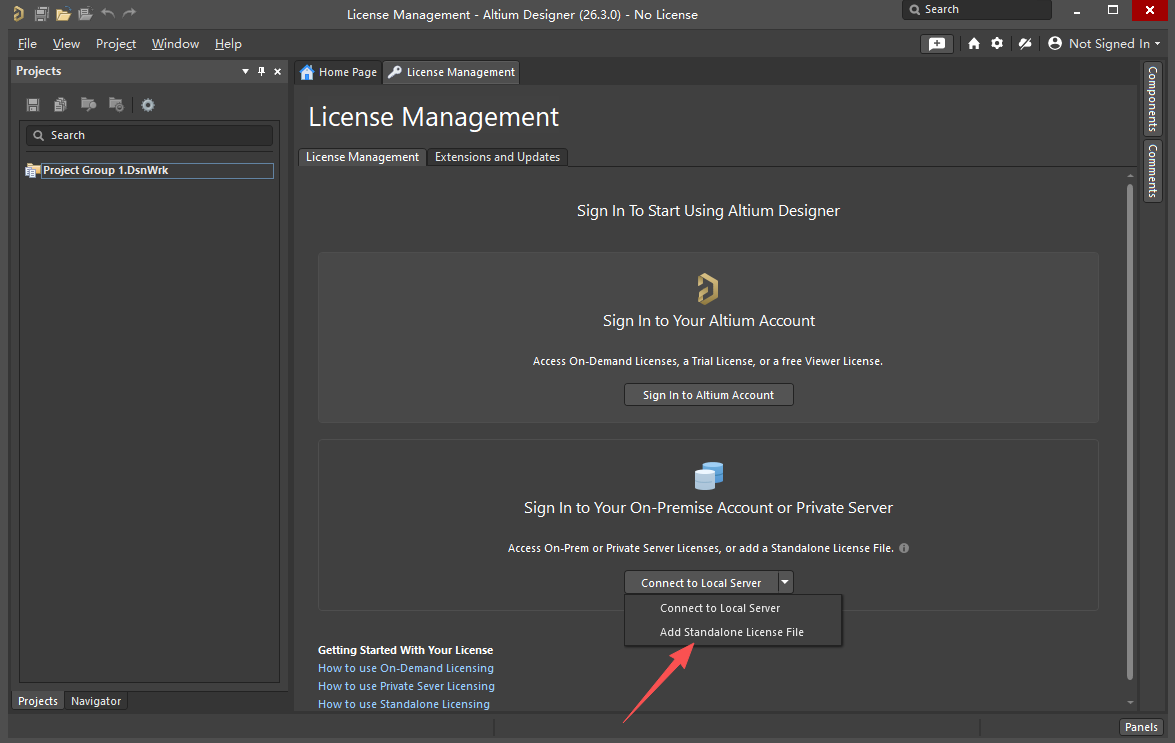Image resolution: width=1175 pixels, height=743 pixels.
Task: Open Projects panel options dropdown arrow
Action: point(245,71)
